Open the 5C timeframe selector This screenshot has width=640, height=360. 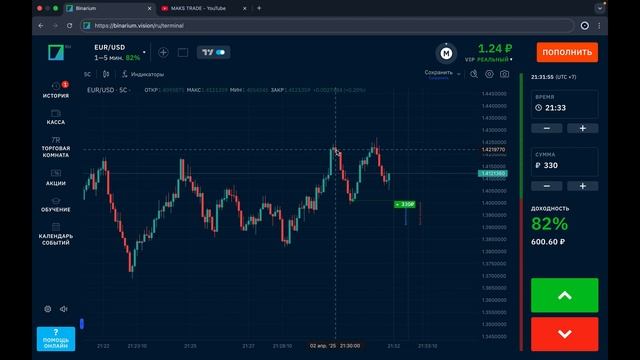87,74
